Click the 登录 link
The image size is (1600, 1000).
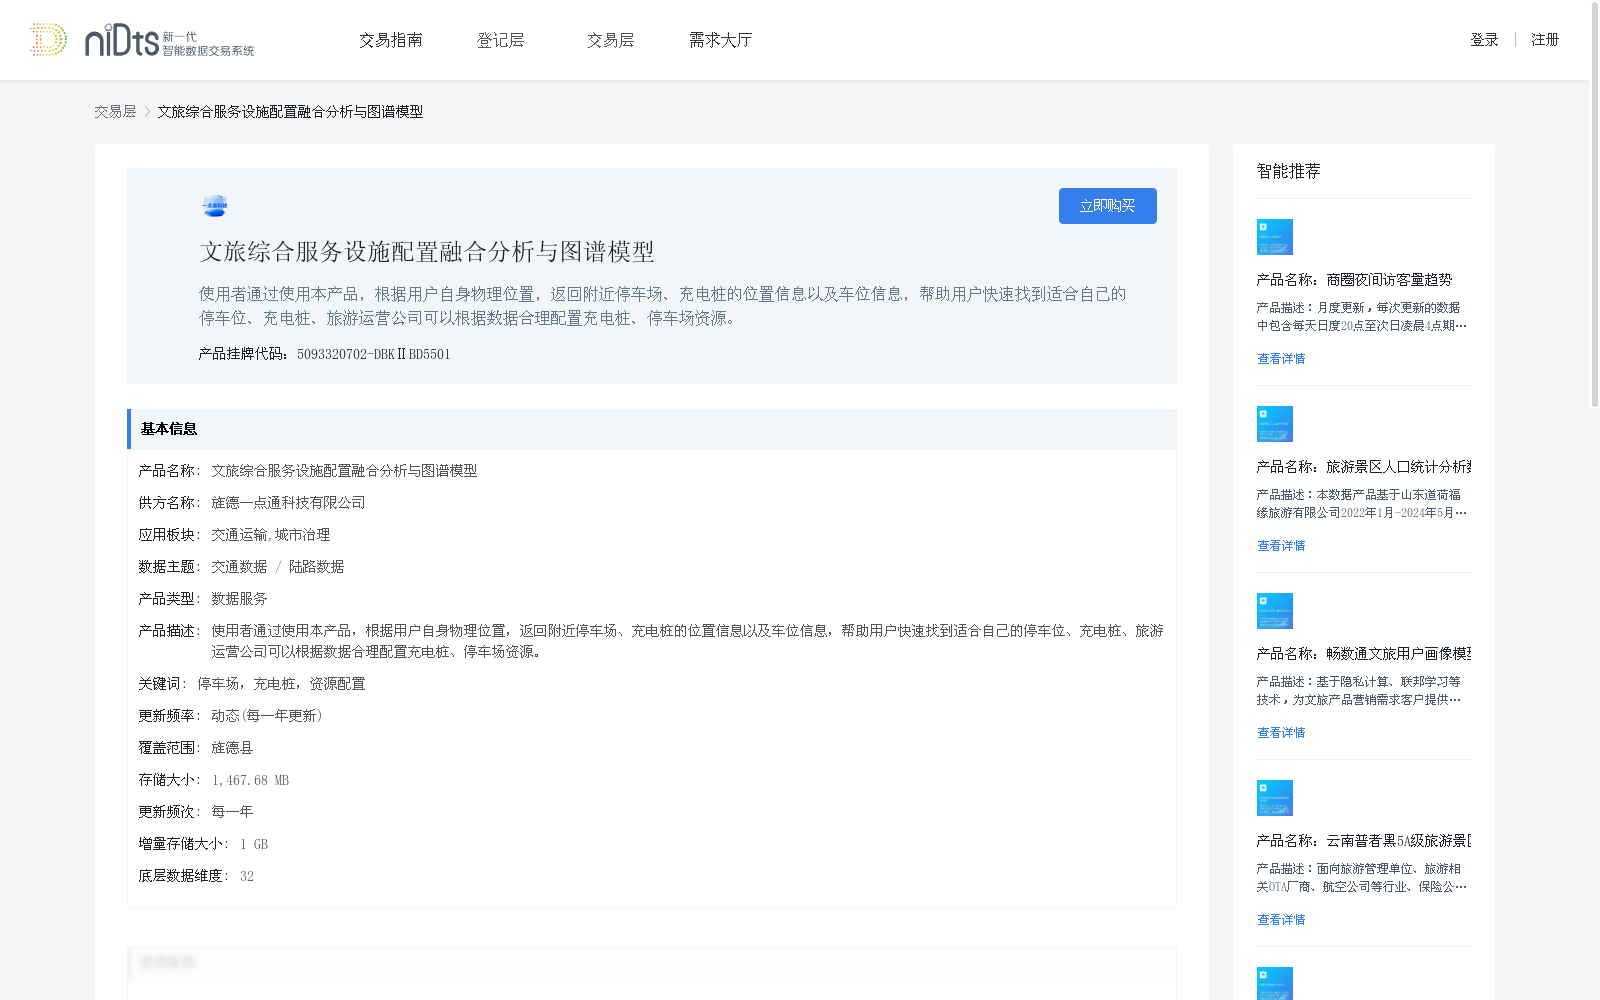point(1484,40)
